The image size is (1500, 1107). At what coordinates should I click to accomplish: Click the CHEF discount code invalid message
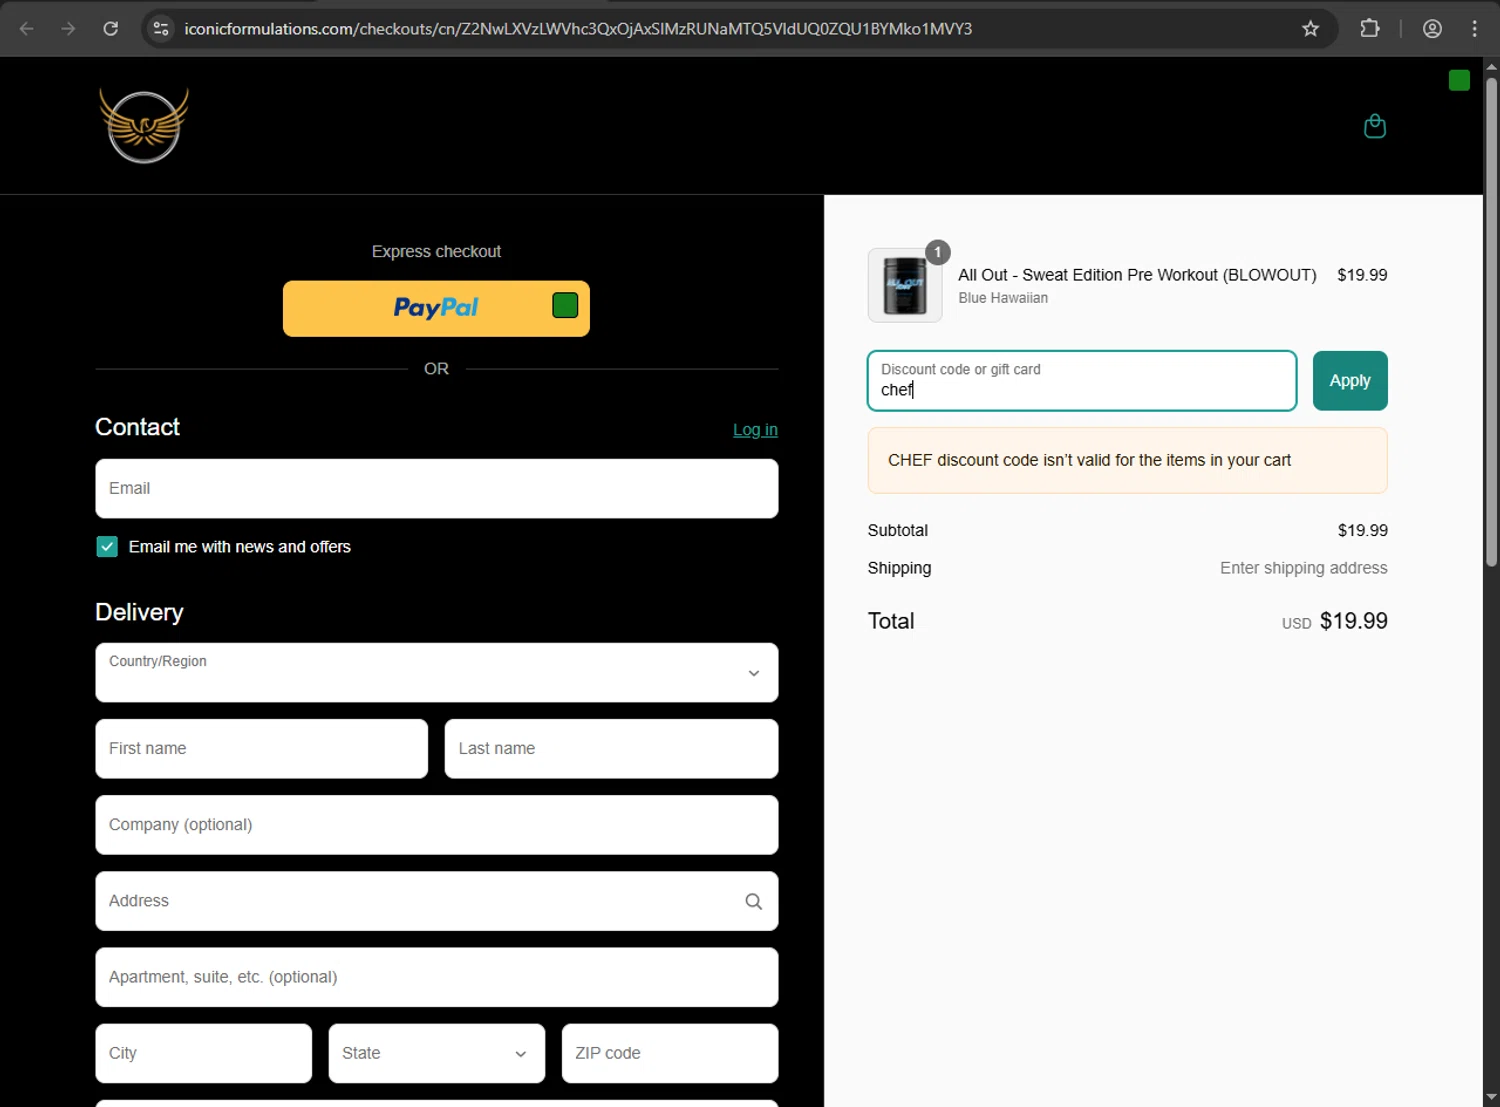pyautogui.click(x=1128, y=460)
